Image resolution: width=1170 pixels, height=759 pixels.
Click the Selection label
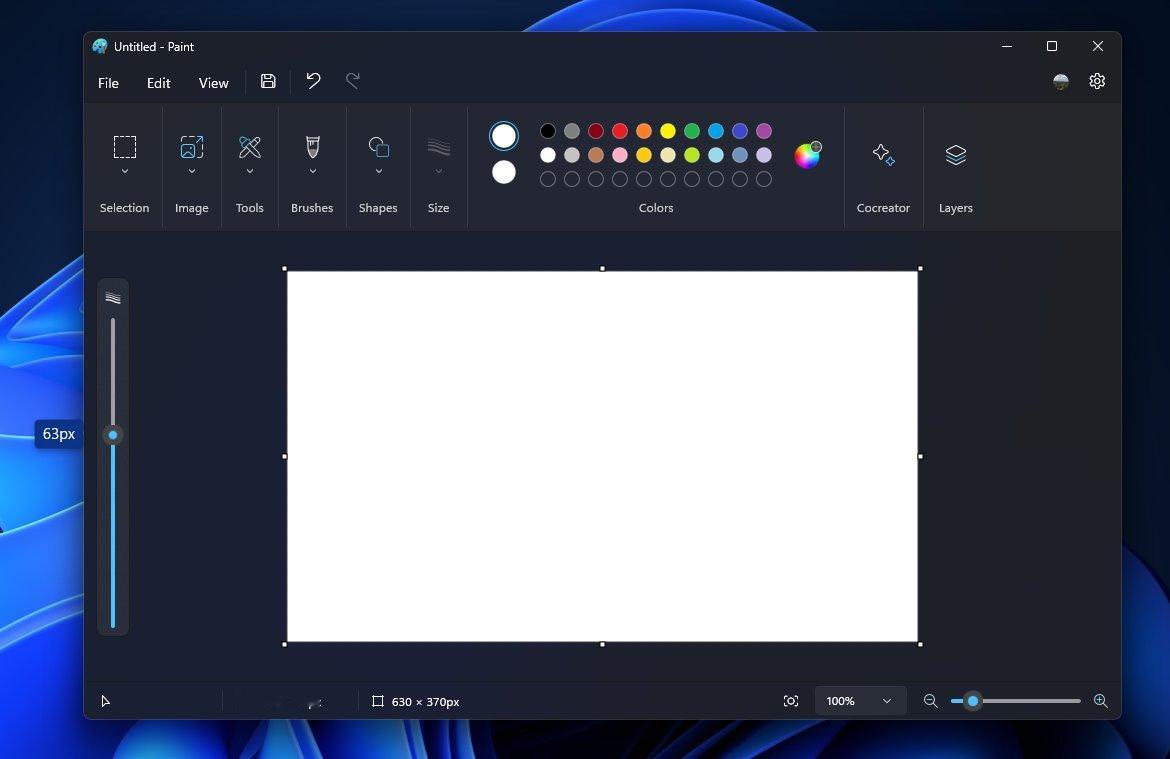[x=125, y=208]
